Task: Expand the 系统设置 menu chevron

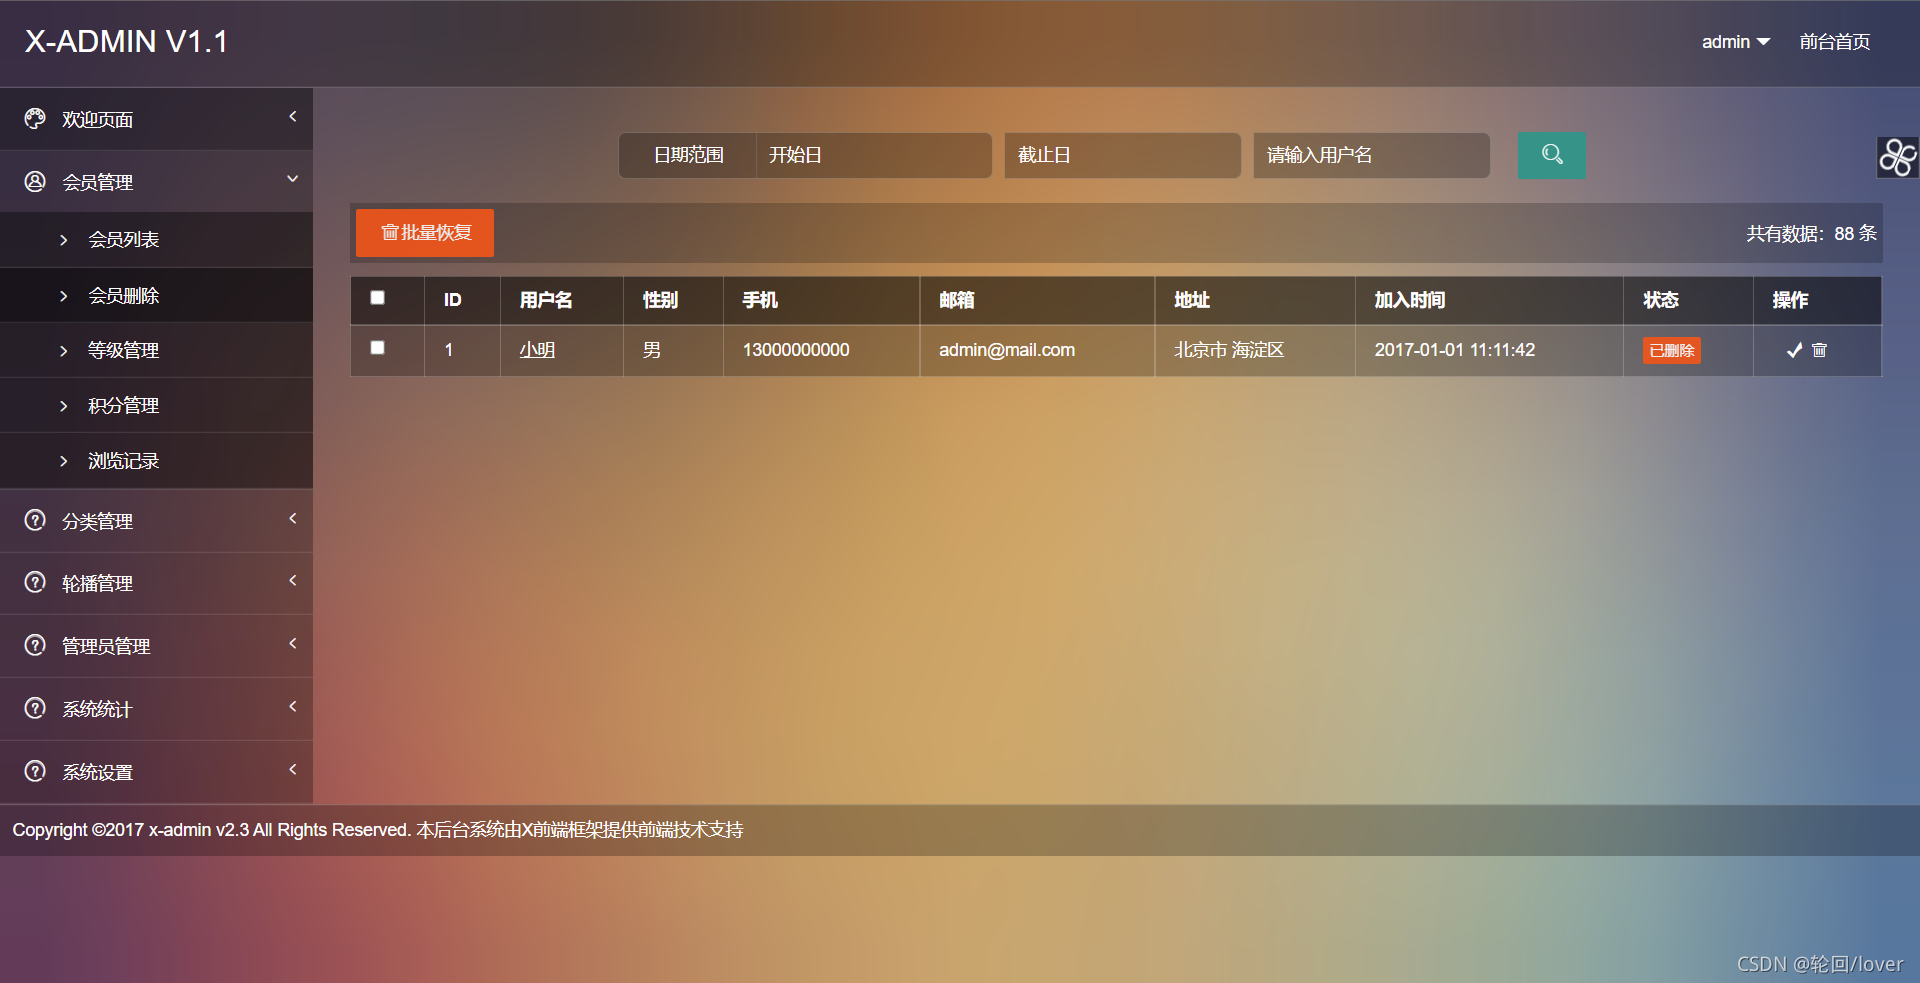Action: tap(293, 769)
